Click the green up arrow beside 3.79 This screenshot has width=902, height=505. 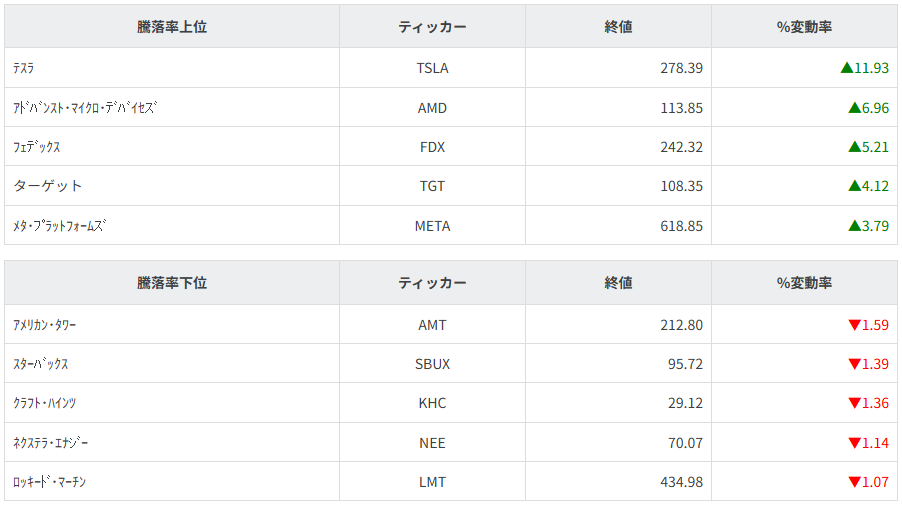point(854,226)
